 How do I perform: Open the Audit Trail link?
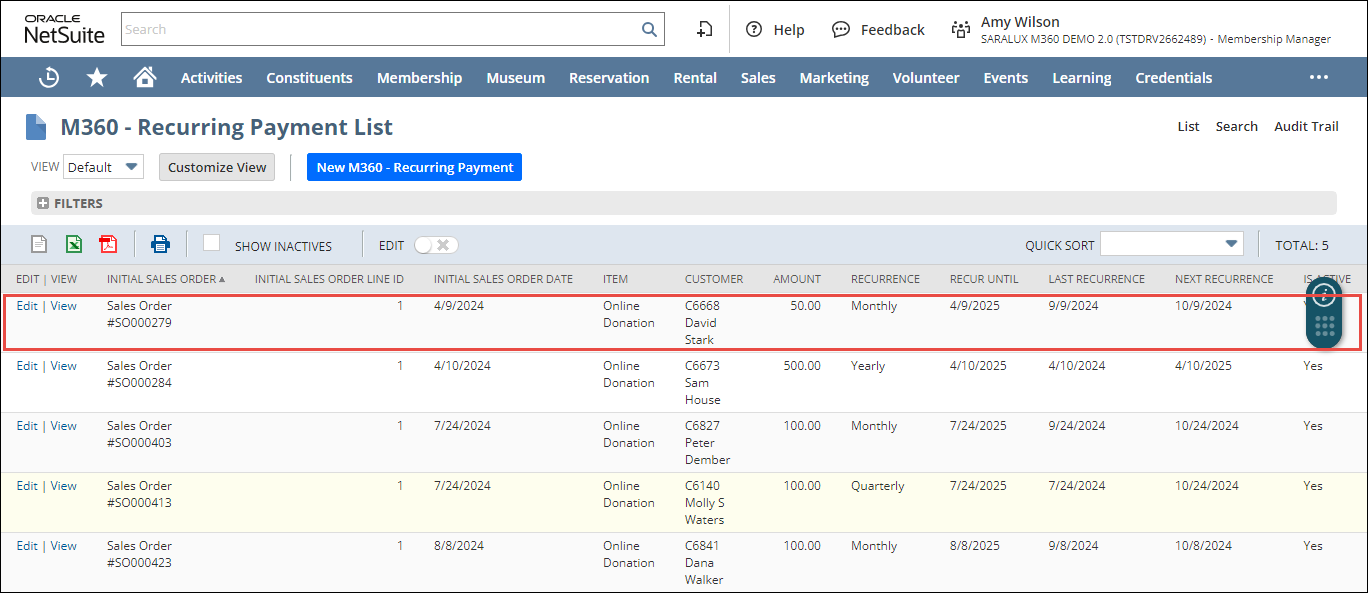point(1306,127)
